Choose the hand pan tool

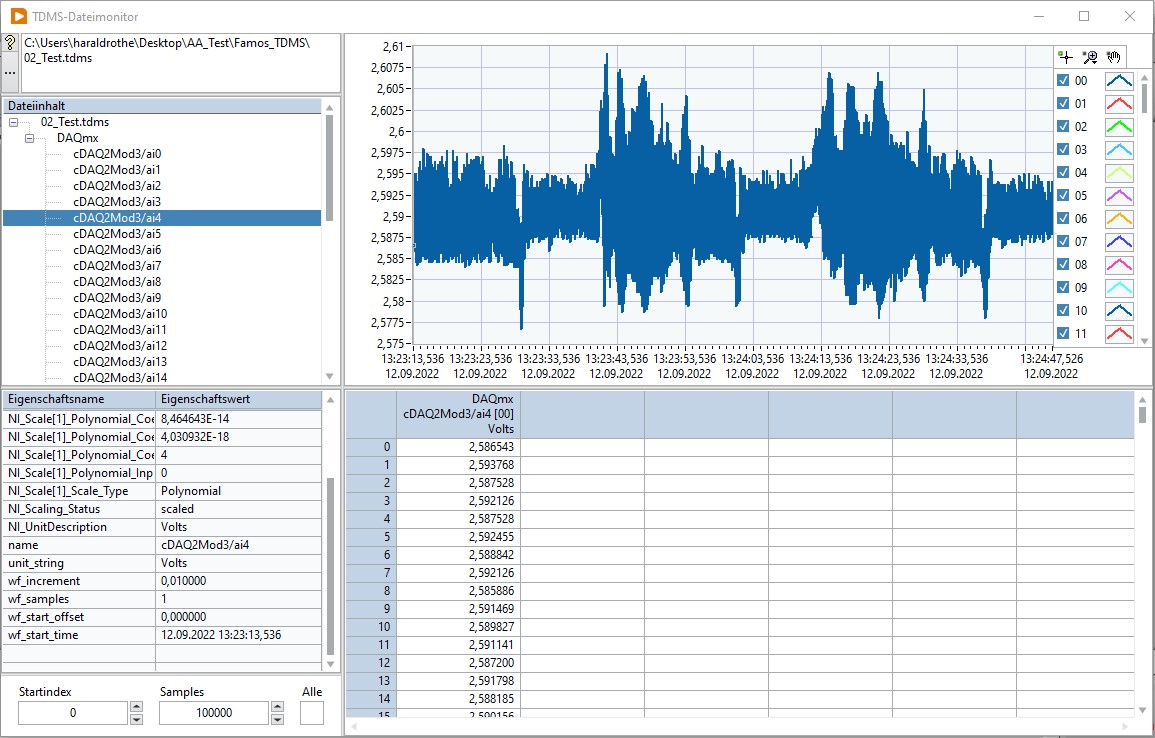tap(1114, 58)
